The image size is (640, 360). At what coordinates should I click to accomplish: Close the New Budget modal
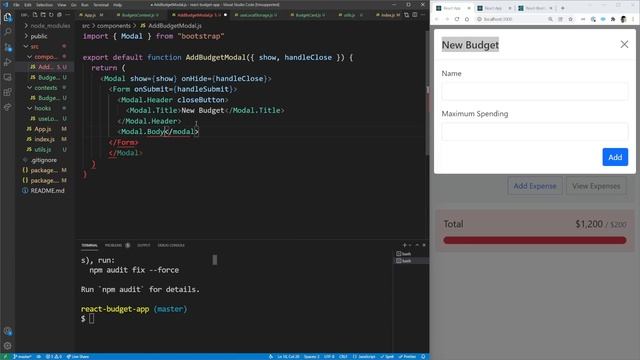coord(624,44)
